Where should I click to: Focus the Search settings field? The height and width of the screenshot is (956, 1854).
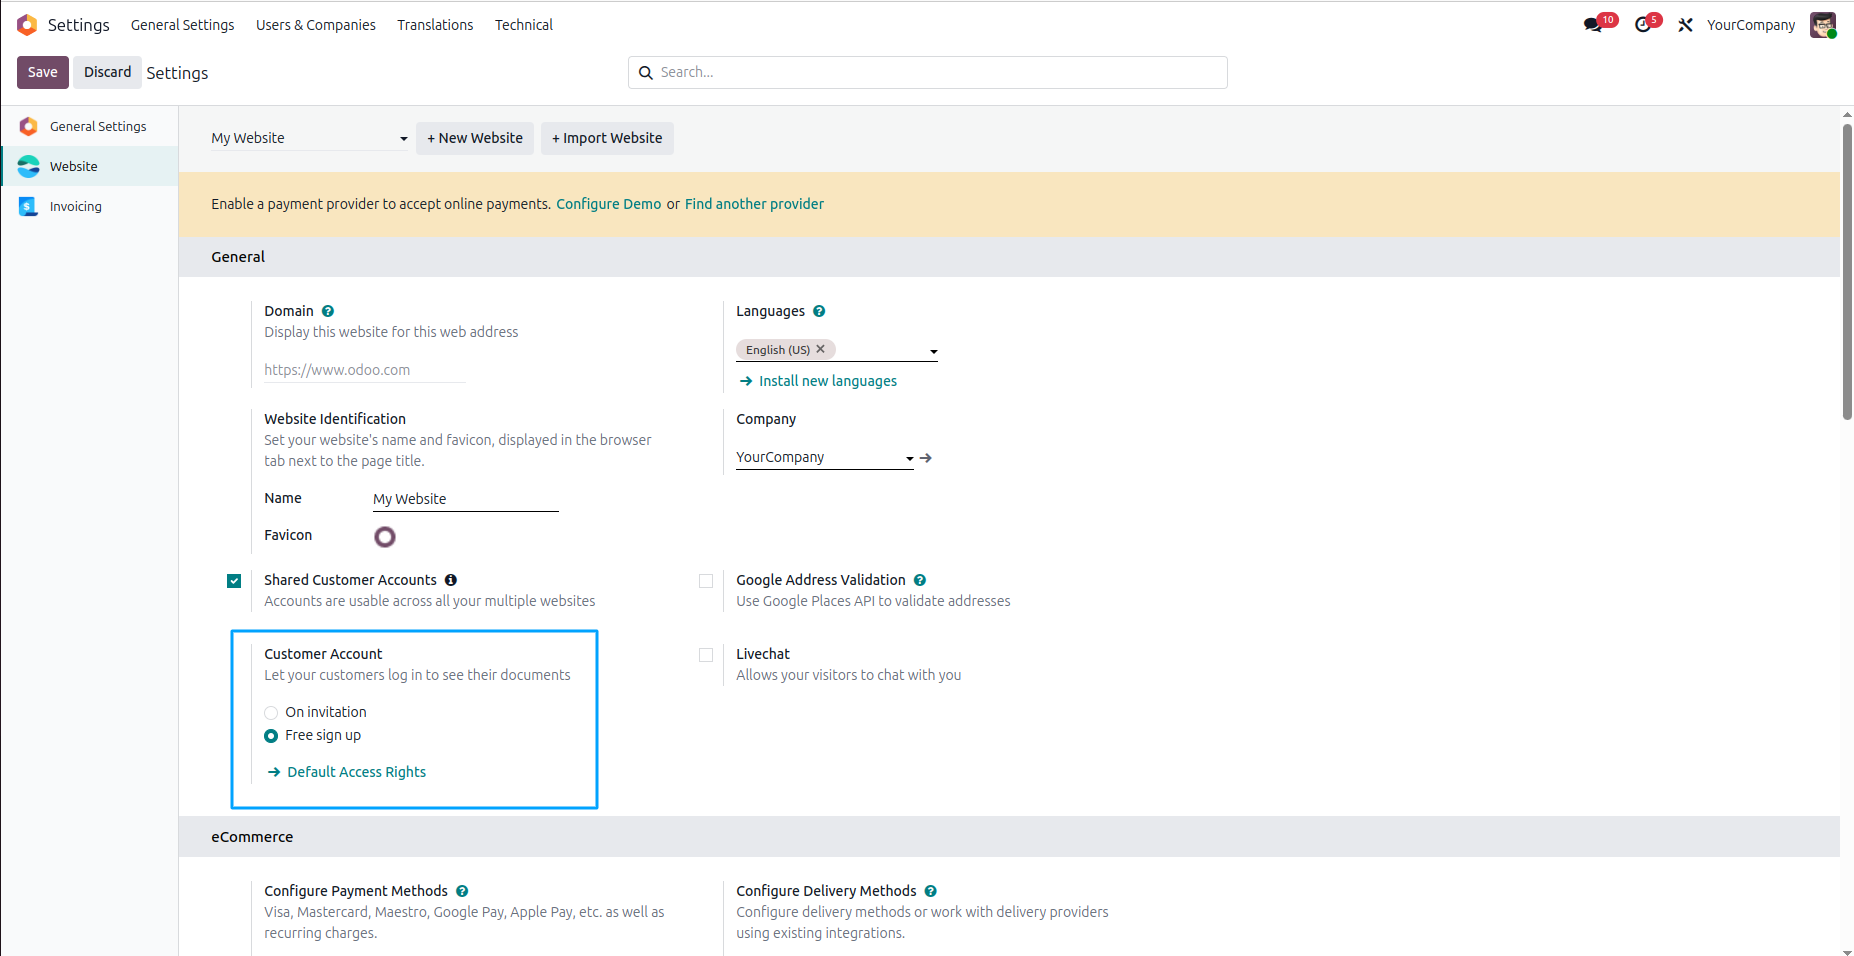click(x=928, y=72)
